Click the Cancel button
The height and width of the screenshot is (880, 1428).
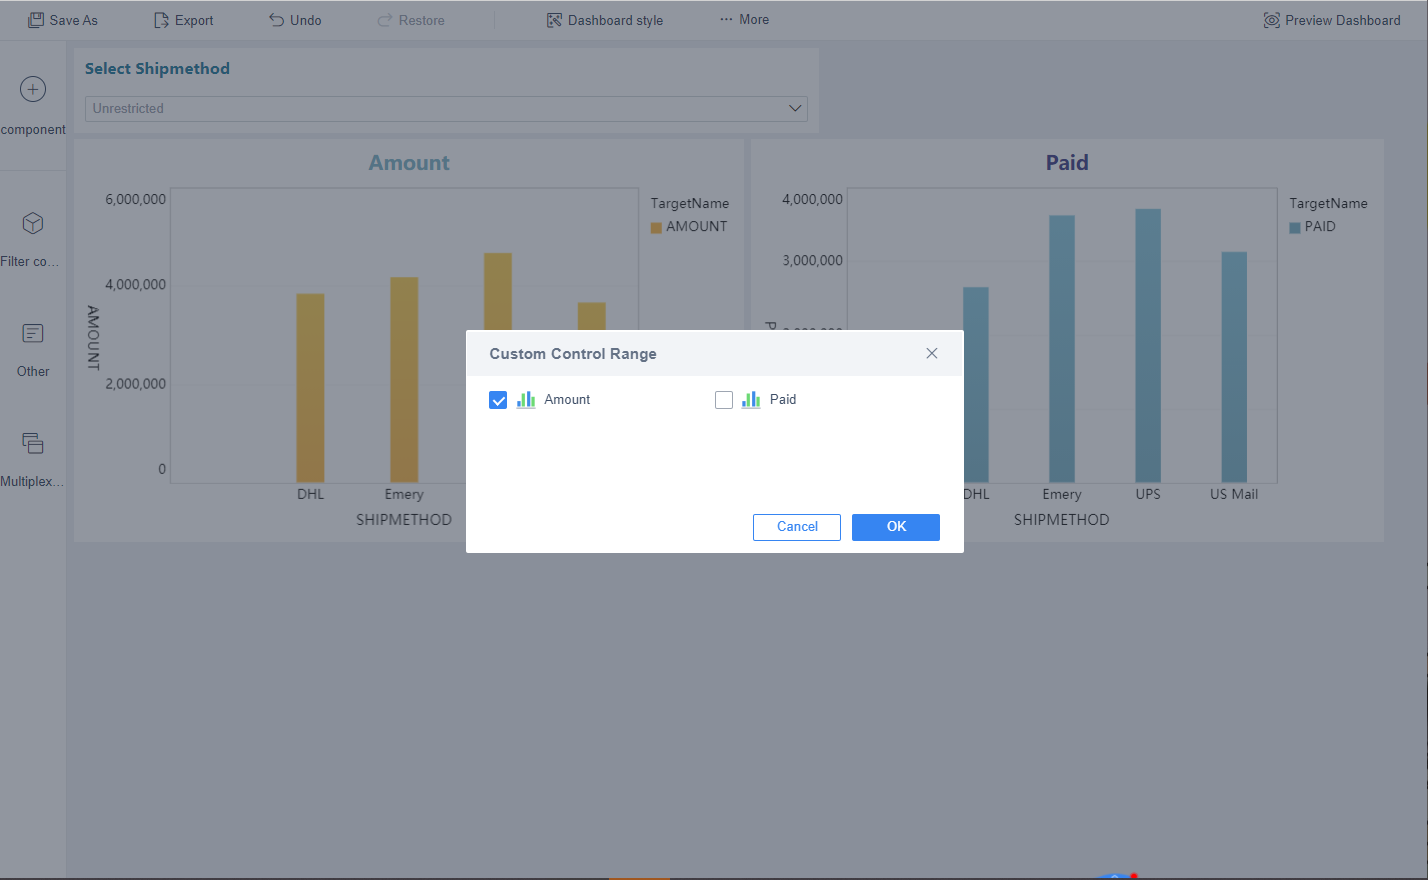pyautogui.click(x=797, y=527)
